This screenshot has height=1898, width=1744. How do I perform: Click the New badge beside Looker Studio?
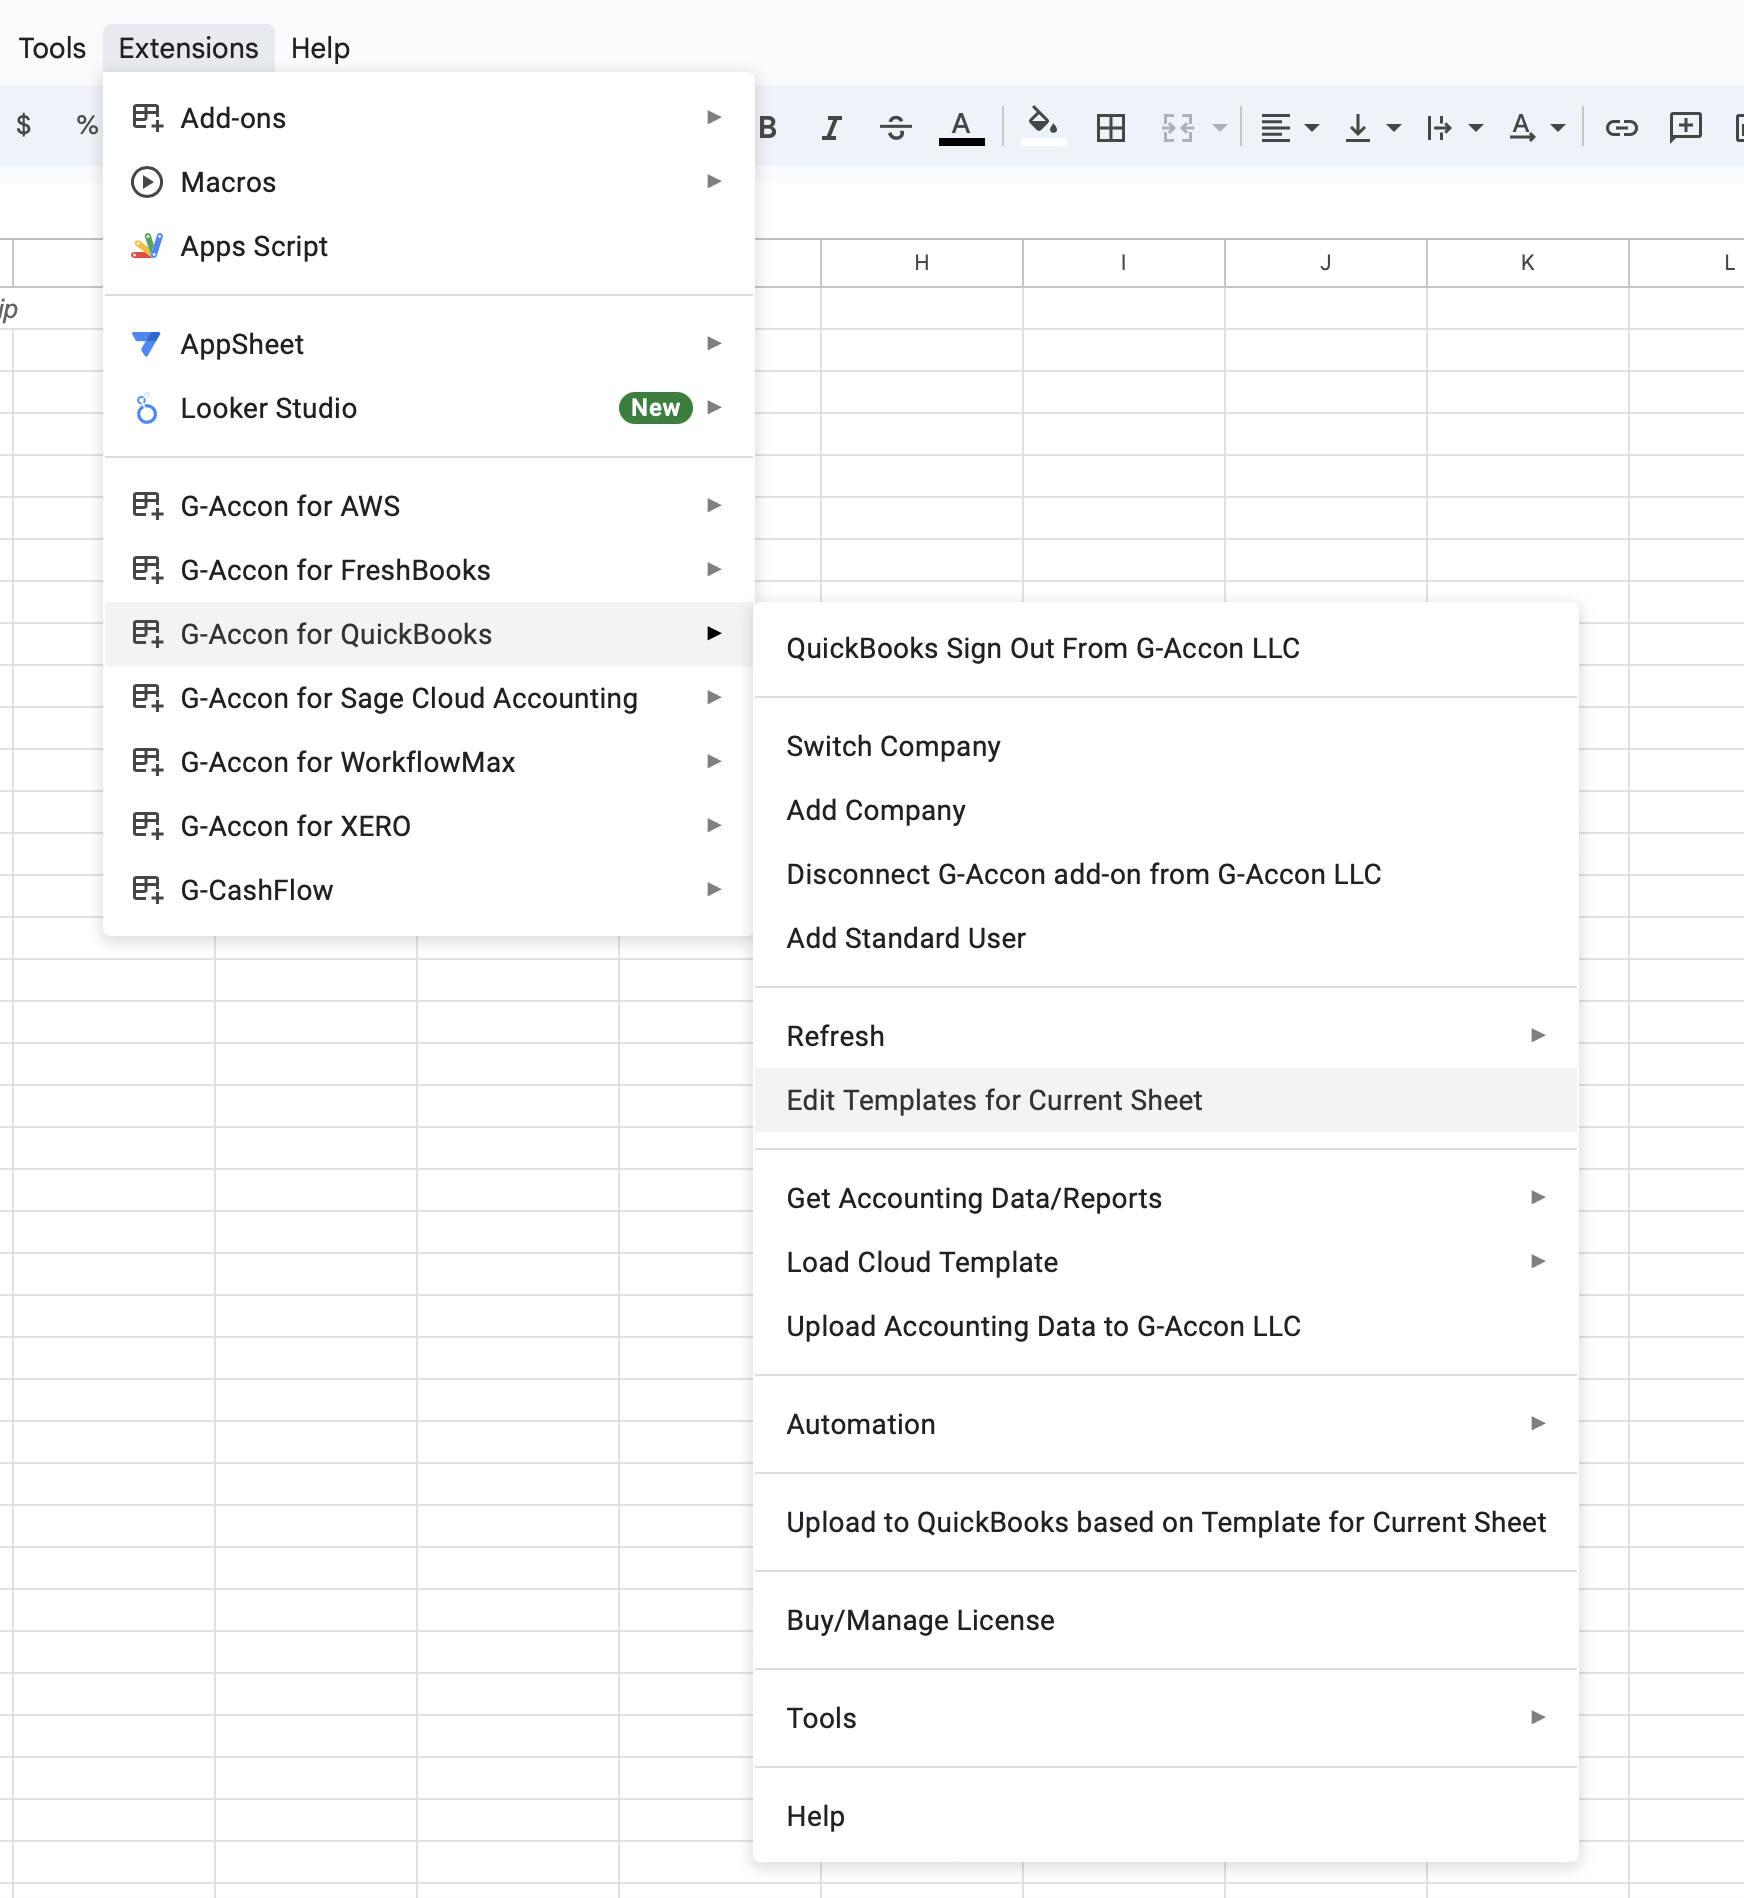click(655, 408)
